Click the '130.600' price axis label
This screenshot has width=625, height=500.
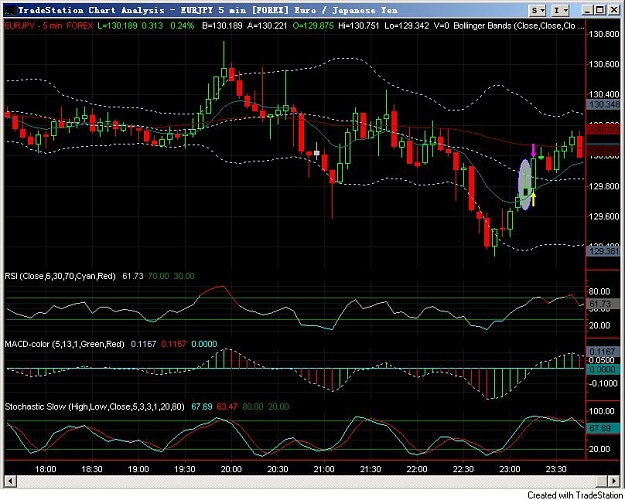coord(604,64)
